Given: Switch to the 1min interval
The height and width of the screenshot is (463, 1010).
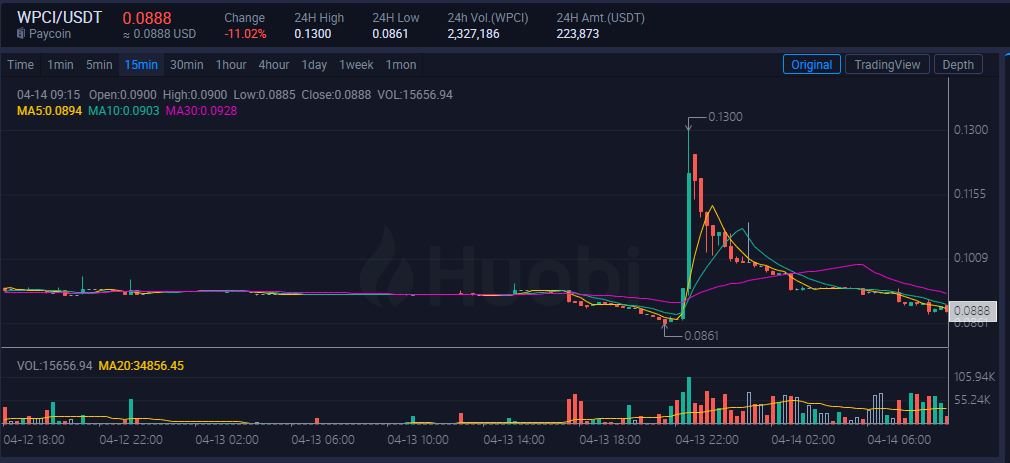Looking at the screenshot, I should 60,64.
